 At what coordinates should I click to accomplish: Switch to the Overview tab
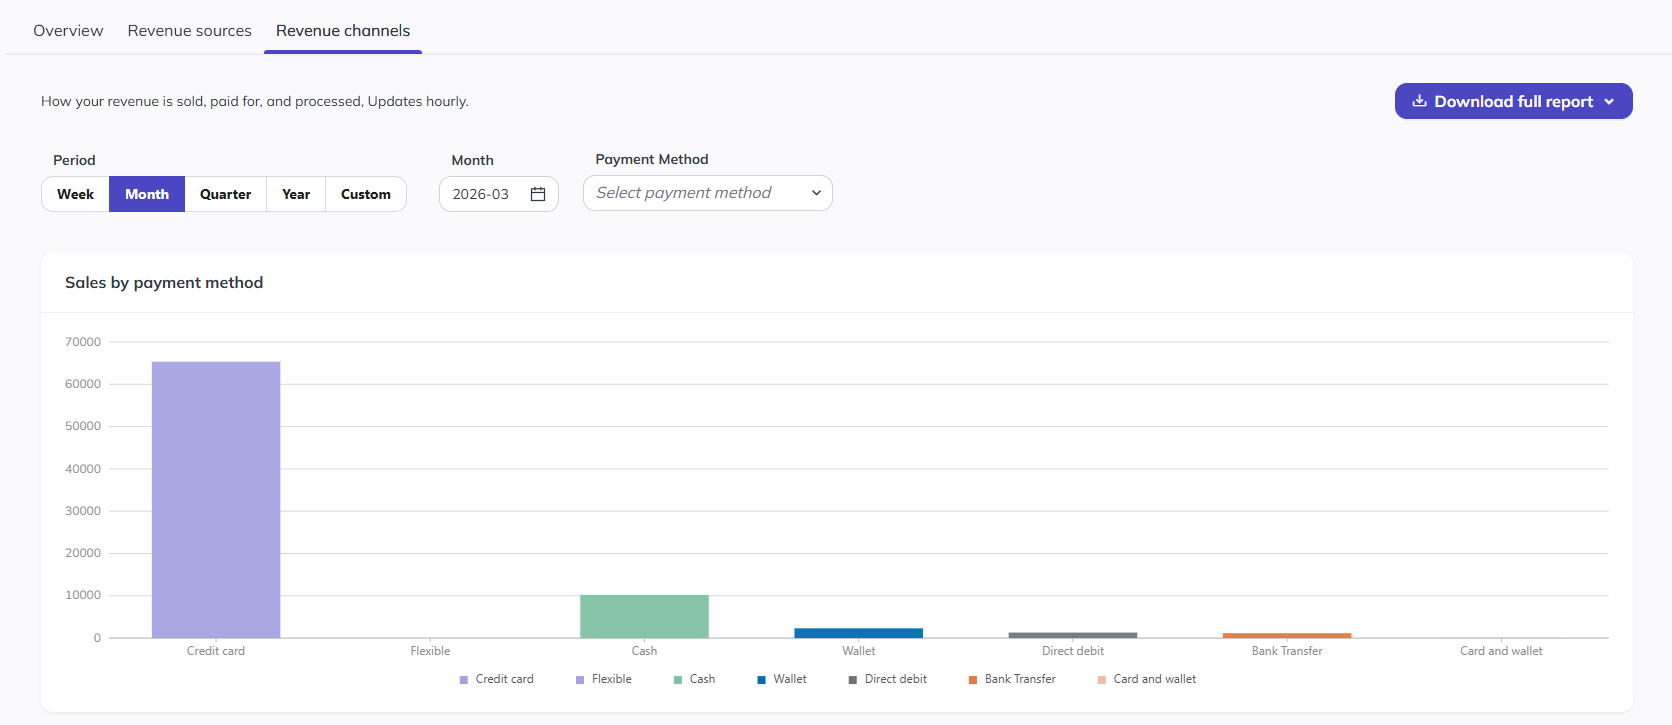pyautogui.click(x=68, y=31)
